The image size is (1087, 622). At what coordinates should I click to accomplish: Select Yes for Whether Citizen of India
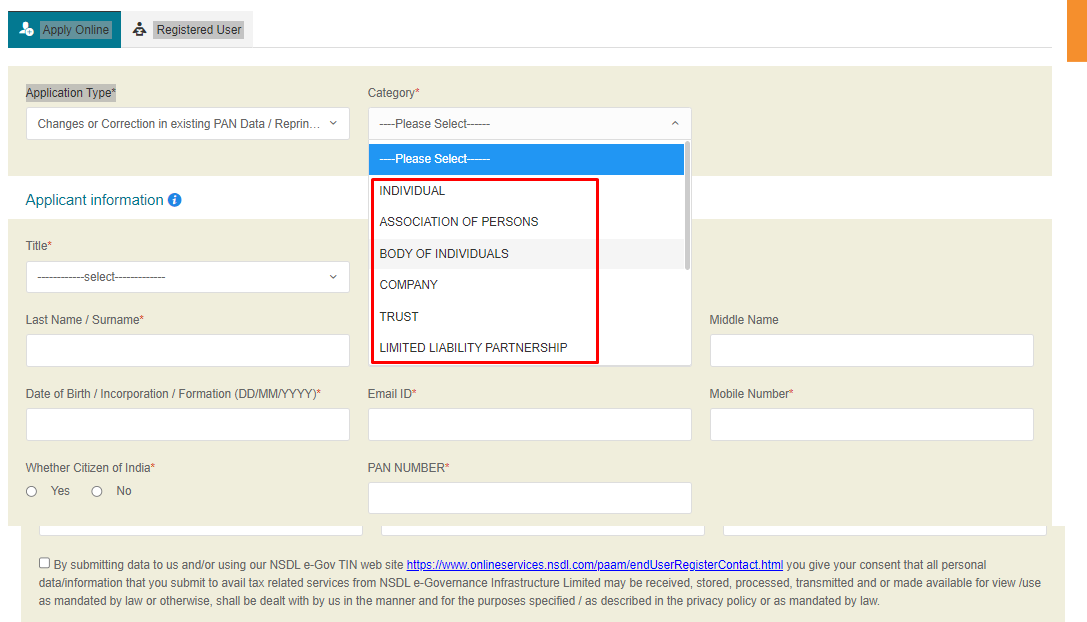pyautogui.click(x=31, y=490)
